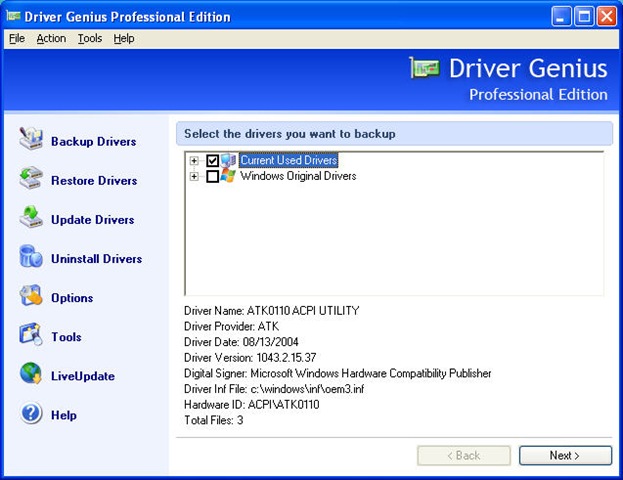This screenshot has height=480, width=623.
Task: Click the Next button
Action: click(565, 455)
